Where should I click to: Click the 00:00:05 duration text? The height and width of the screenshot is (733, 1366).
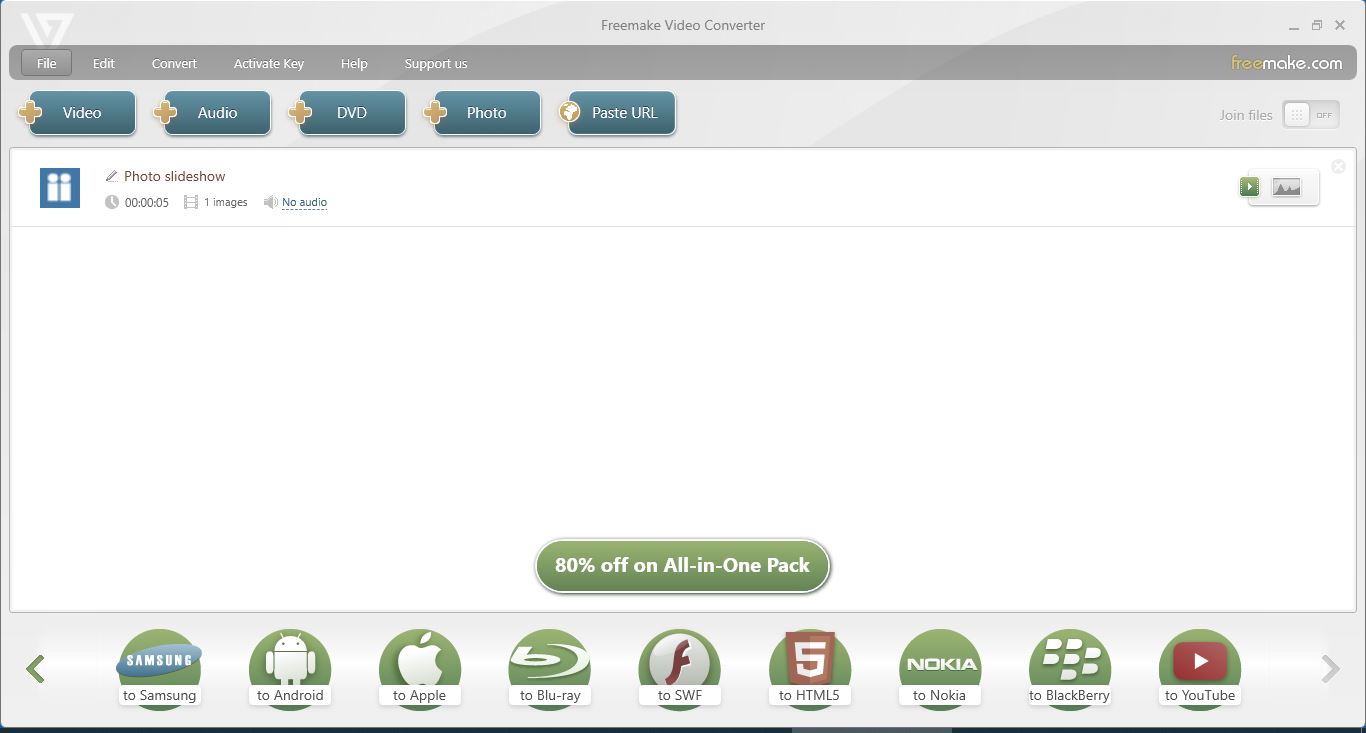[147, 202]
